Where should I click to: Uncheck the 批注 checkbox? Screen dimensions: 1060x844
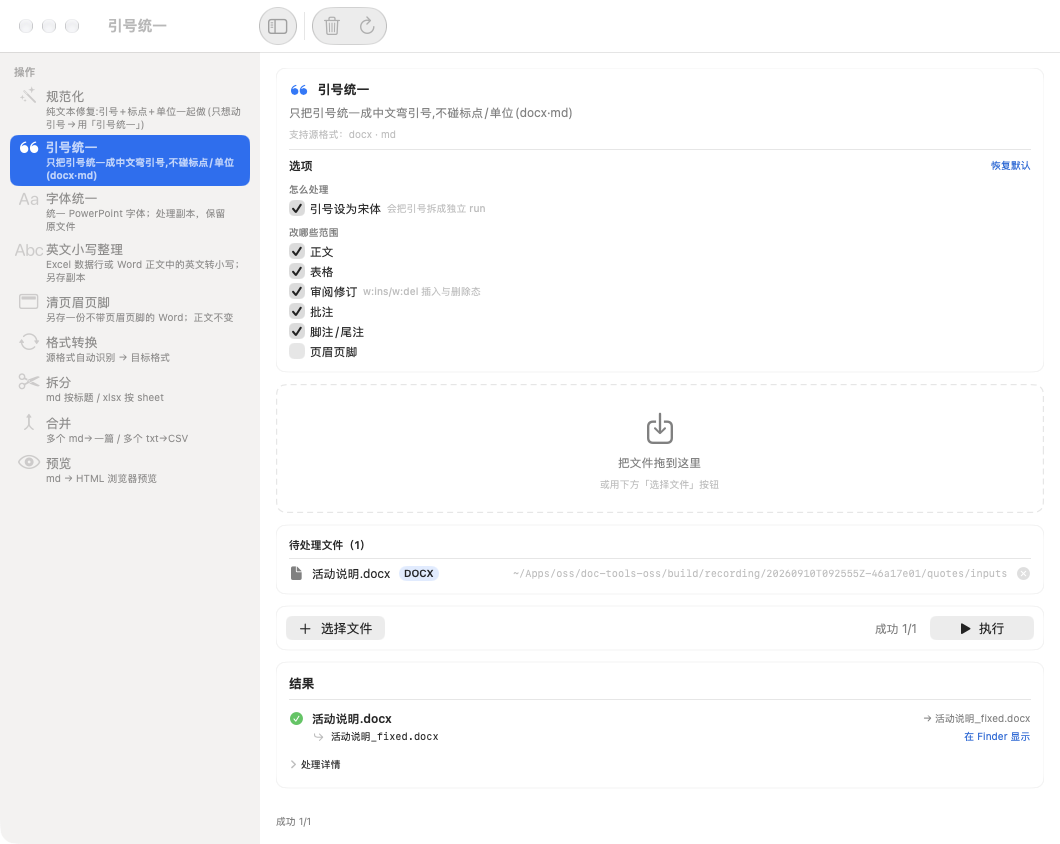coord(297,311)
